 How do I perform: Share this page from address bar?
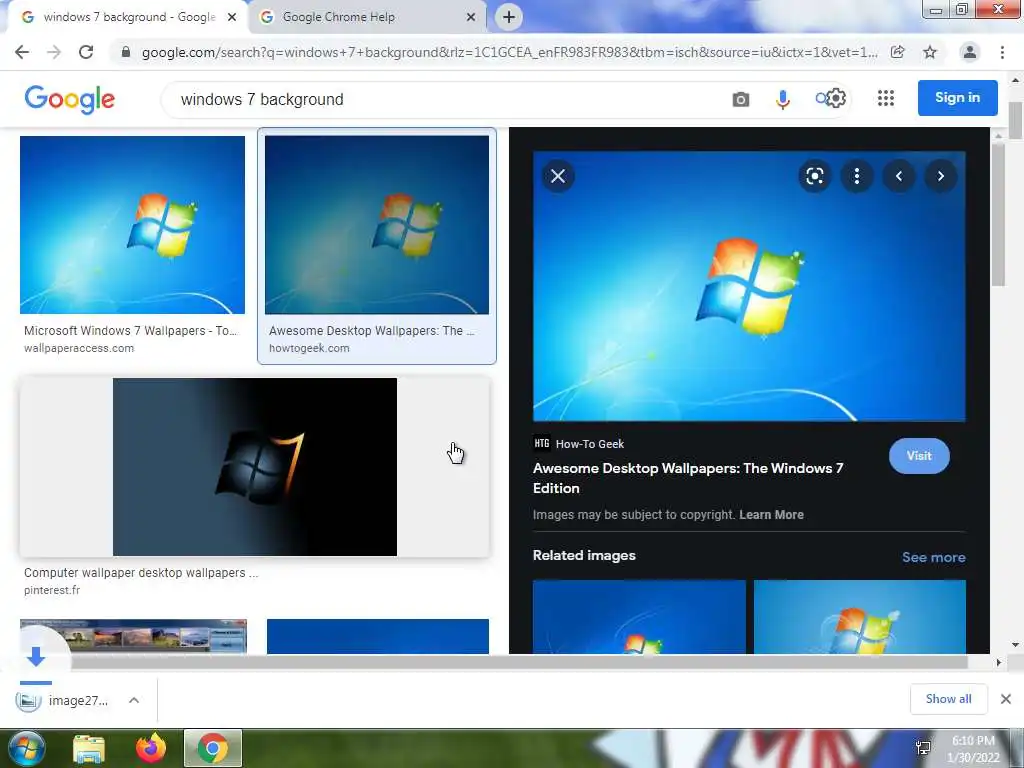(x=898, y=52)
